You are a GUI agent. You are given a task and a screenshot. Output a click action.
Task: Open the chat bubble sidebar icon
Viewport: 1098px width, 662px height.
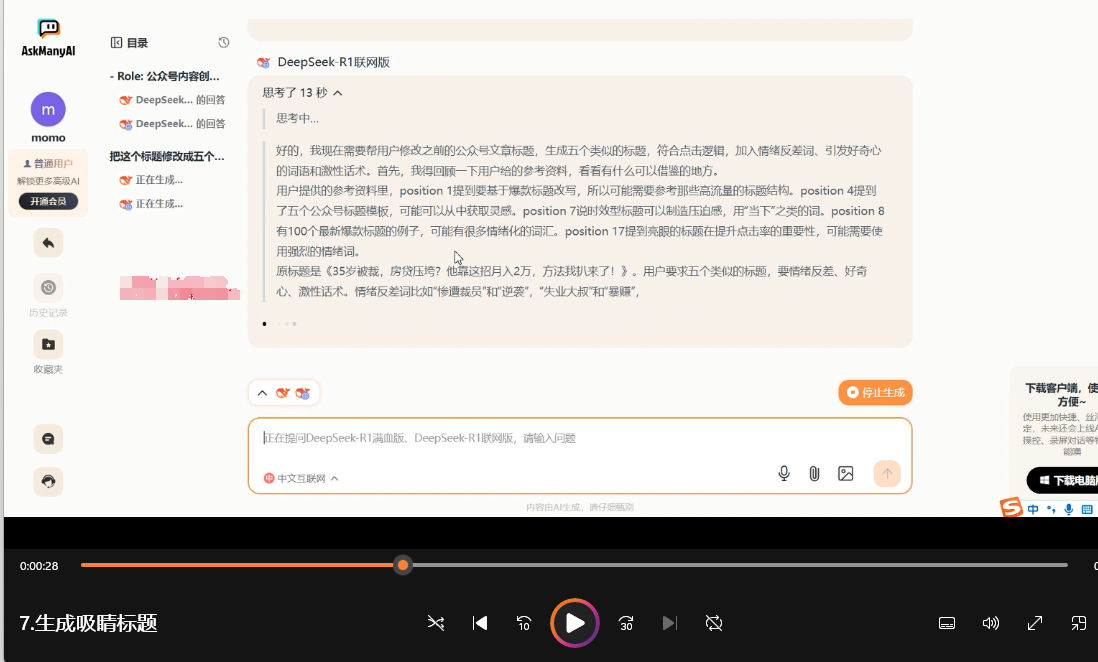(x=48, y=439)
